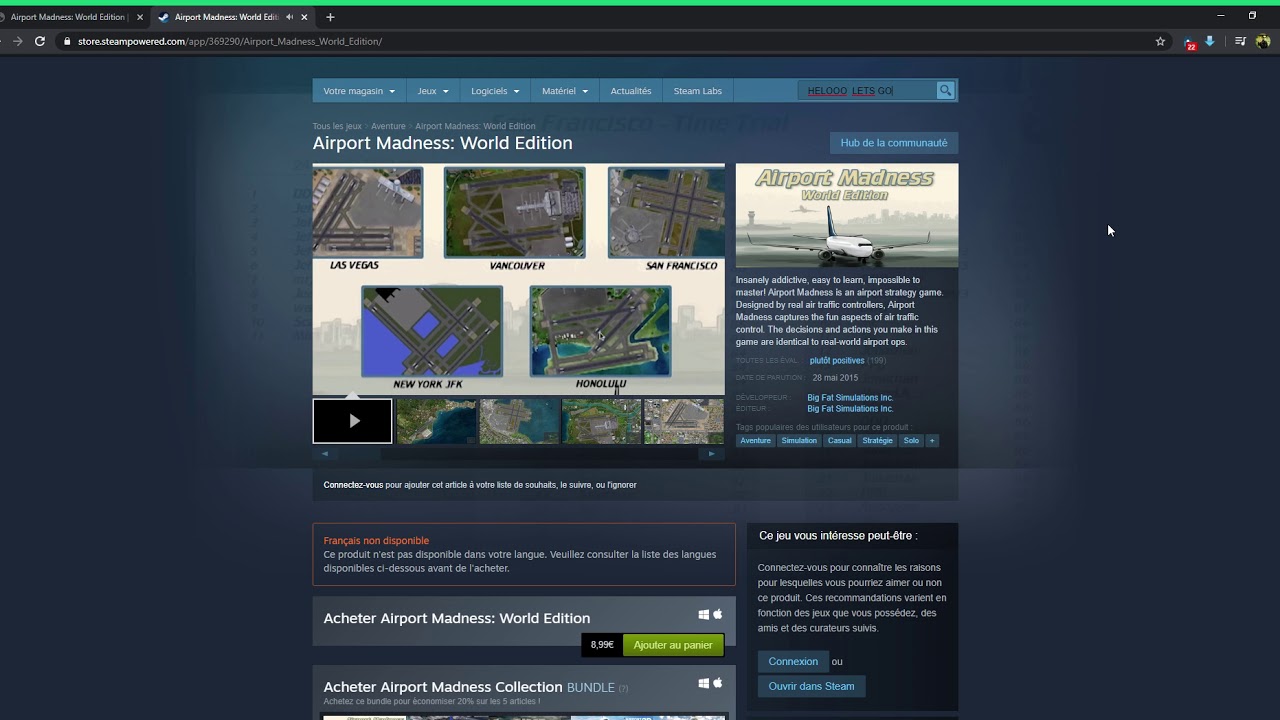Screen dimensions: 1280x720
Task: Click the release date 28 mai 2015
Action: click(835, 378)
